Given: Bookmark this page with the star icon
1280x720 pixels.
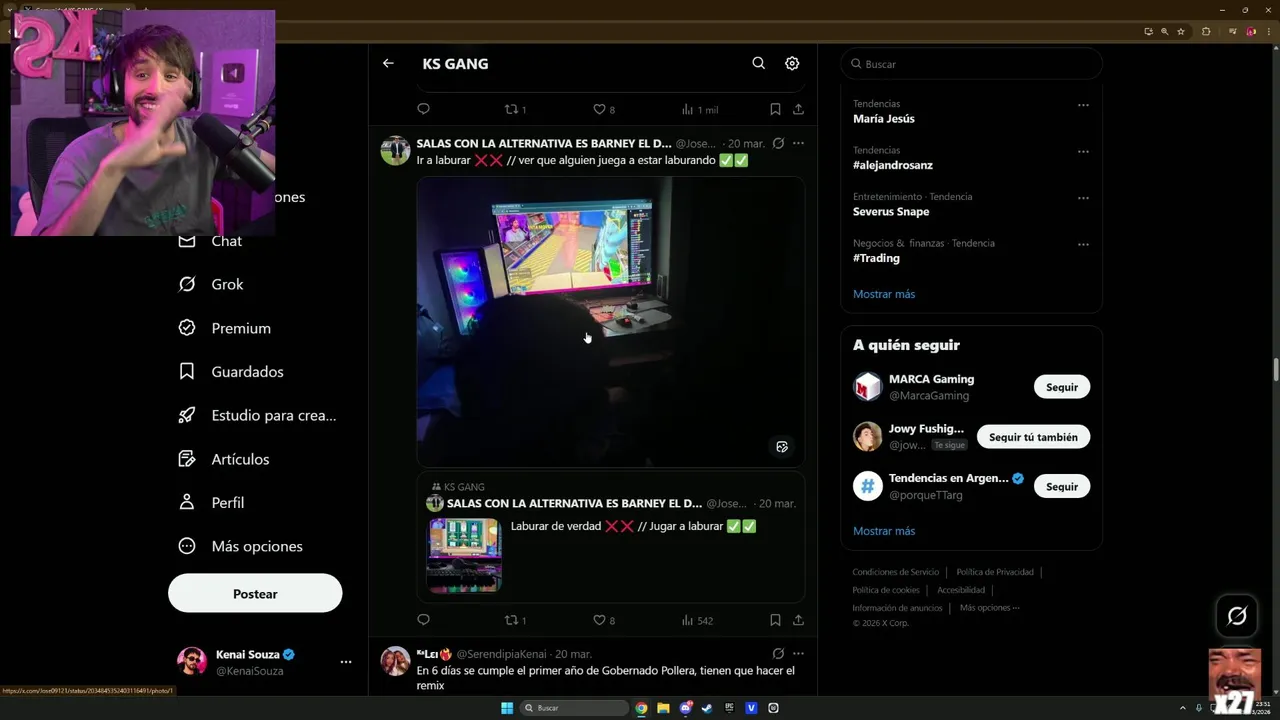Looking at the screenshot, I should 1181,31.
